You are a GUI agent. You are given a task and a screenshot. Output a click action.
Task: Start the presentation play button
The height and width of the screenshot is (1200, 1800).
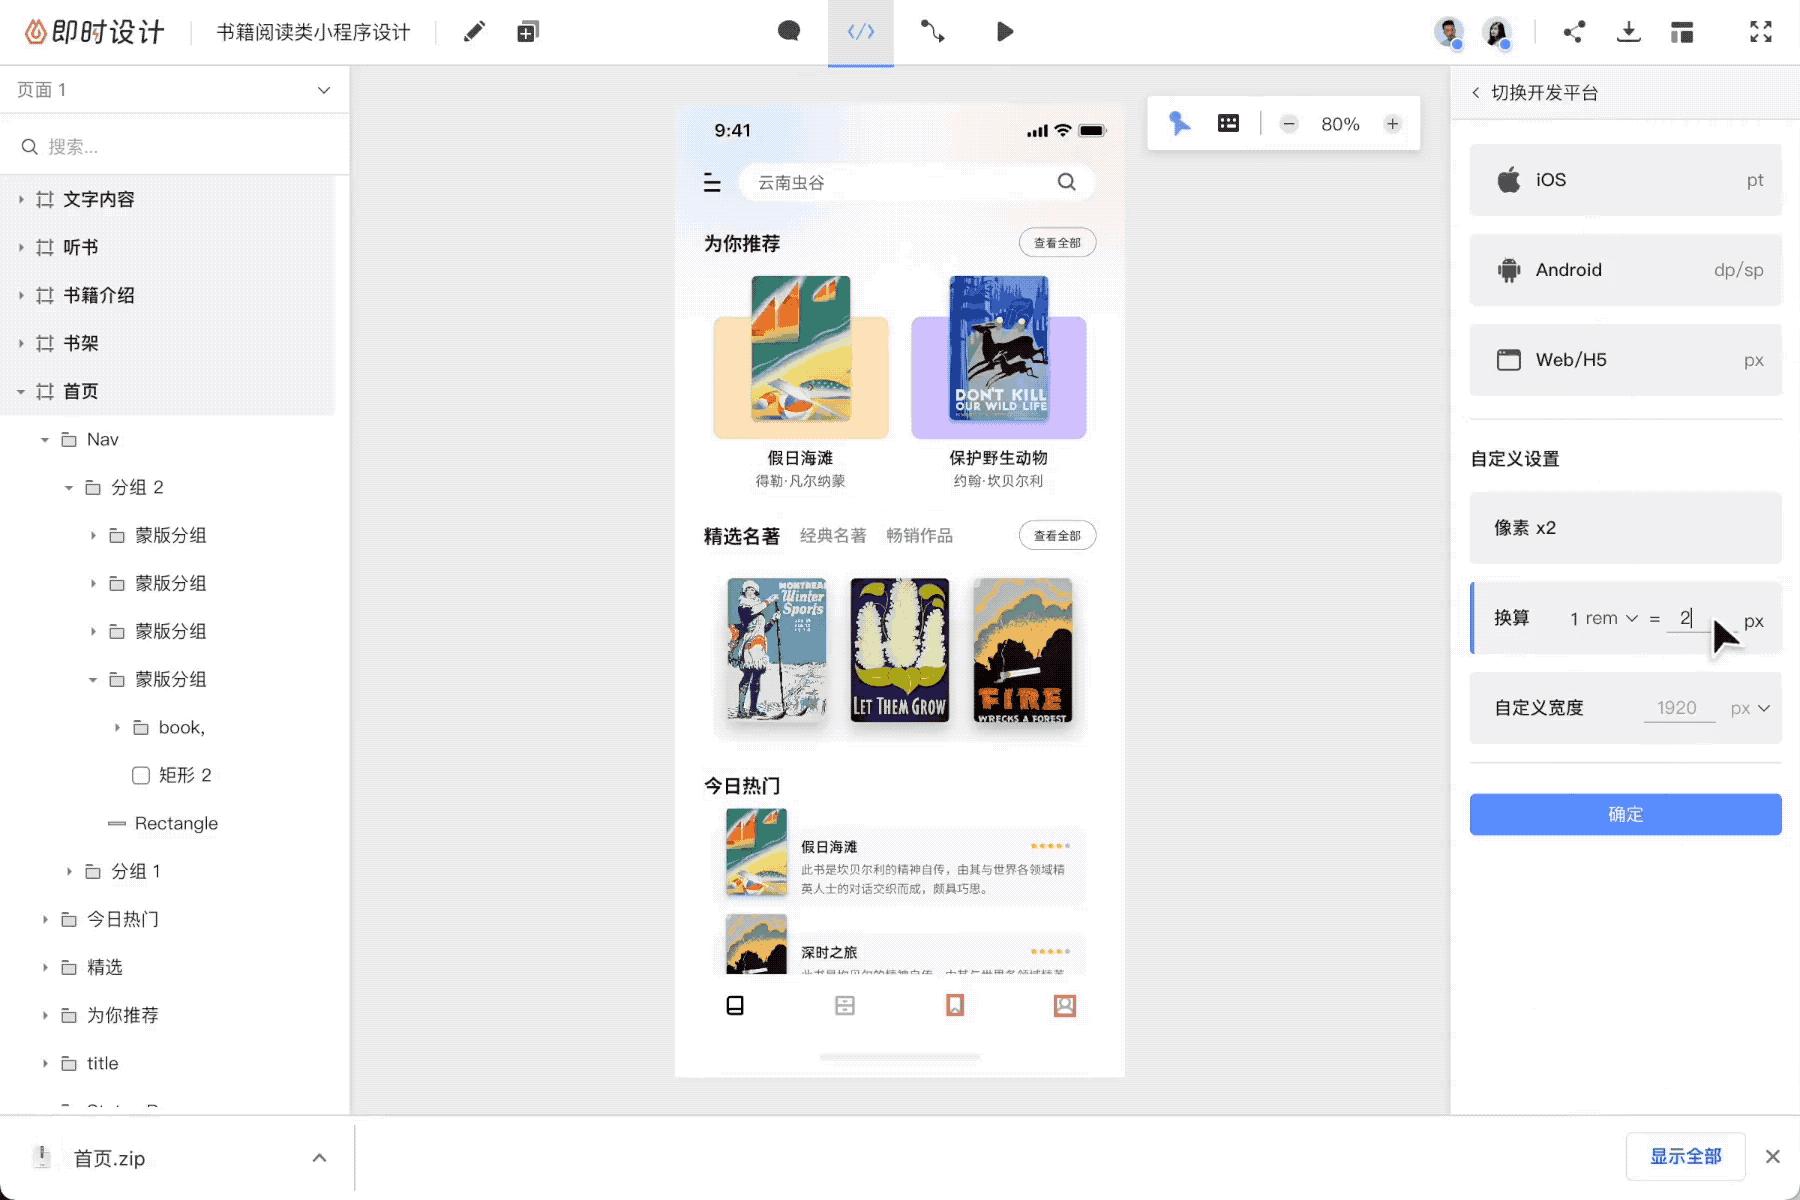click(1005, 32)
